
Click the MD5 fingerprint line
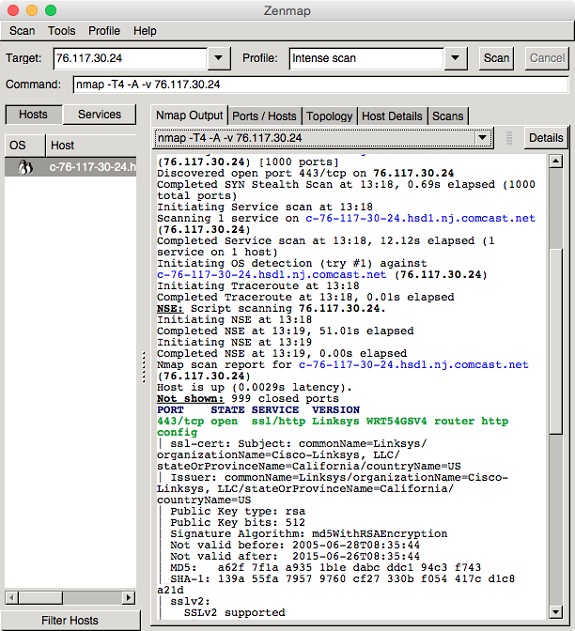[326, 568]
